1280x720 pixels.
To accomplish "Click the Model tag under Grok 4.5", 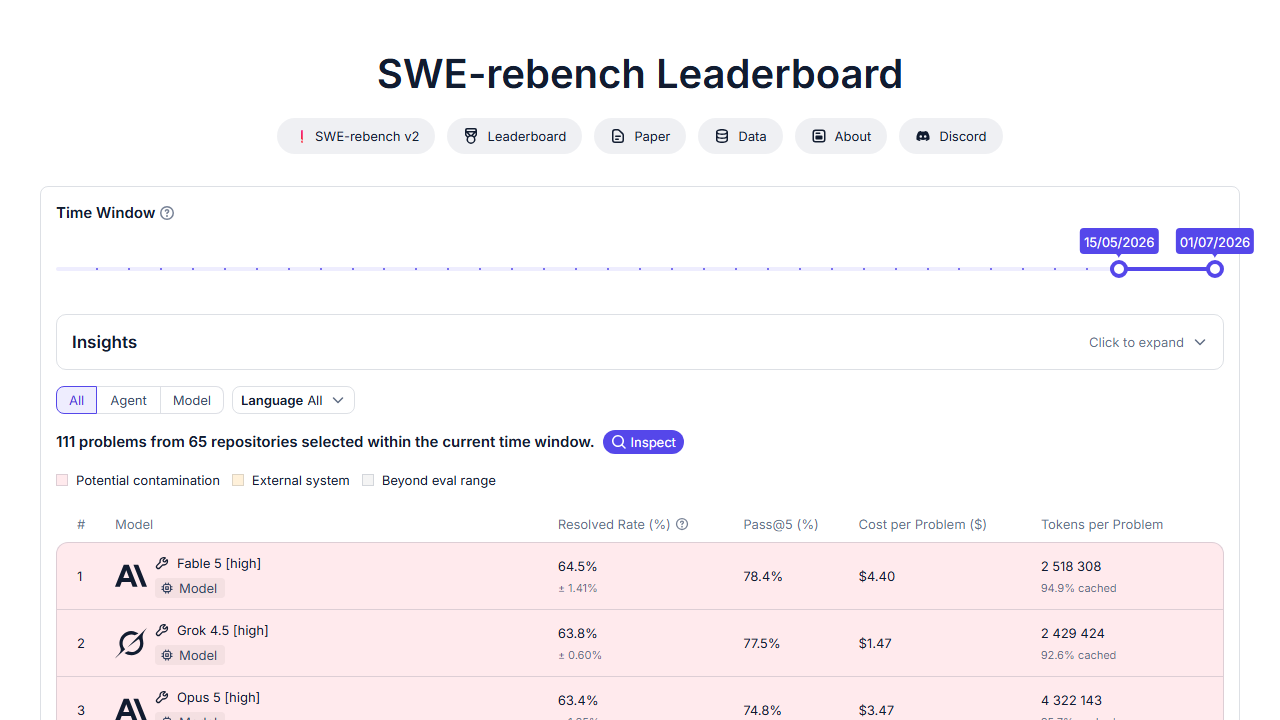I will pos(189,655).
